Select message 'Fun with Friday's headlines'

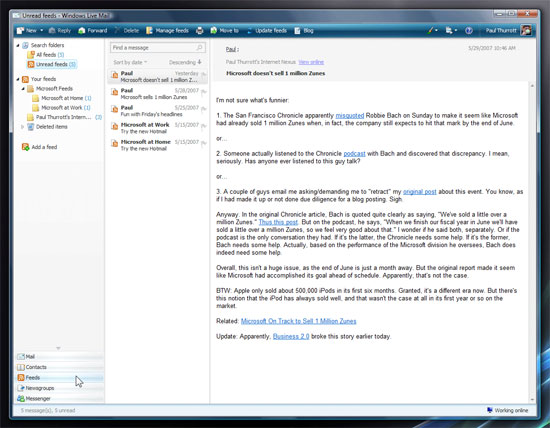tap(157, 111)
